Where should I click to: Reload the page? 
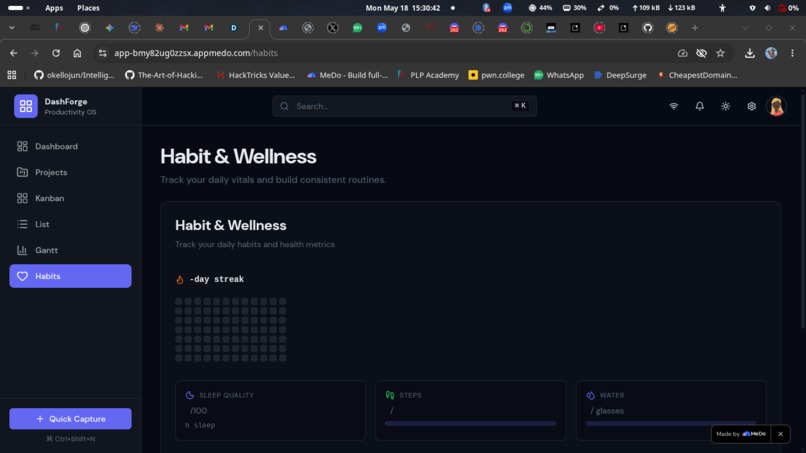point(56,53)
